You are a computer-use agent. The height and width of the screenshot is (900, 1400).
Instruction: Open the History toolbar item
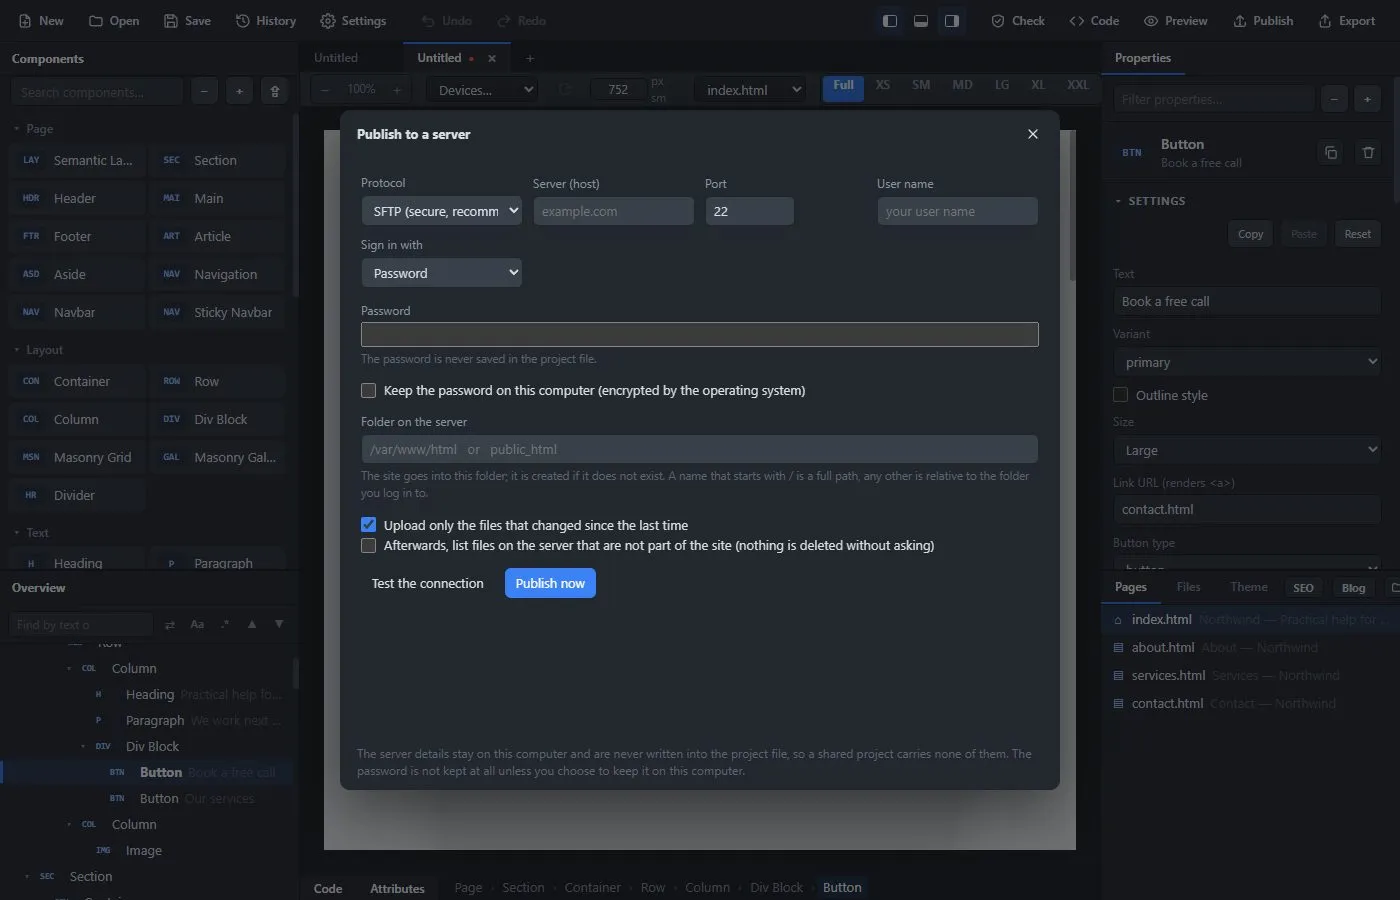click(x=266, y=21)
